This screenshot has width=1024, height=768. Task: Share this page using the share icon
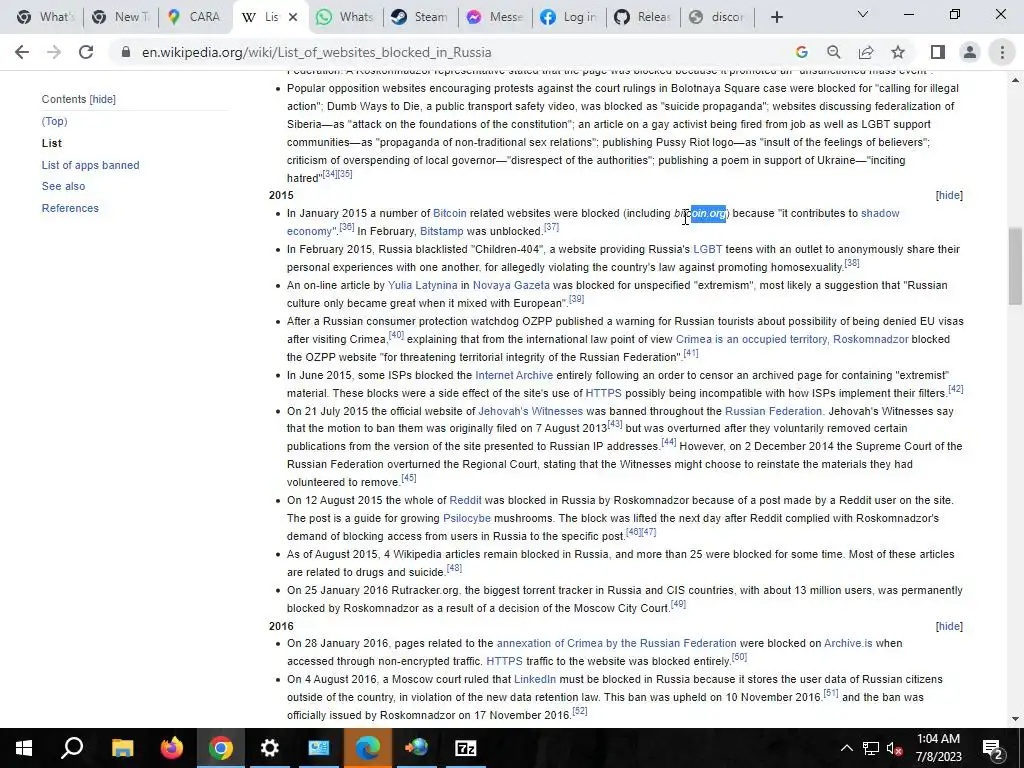866,52
